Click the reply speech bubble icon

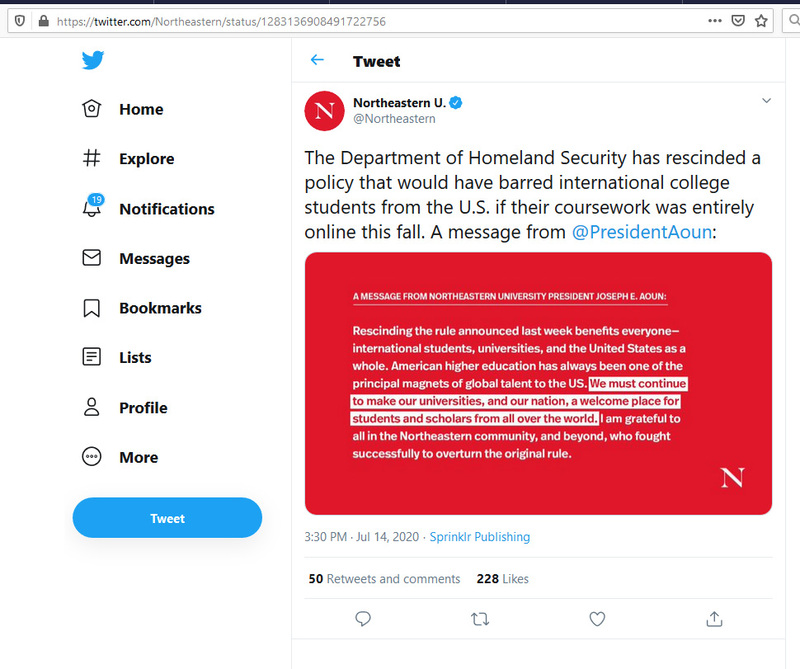point(363,619)
